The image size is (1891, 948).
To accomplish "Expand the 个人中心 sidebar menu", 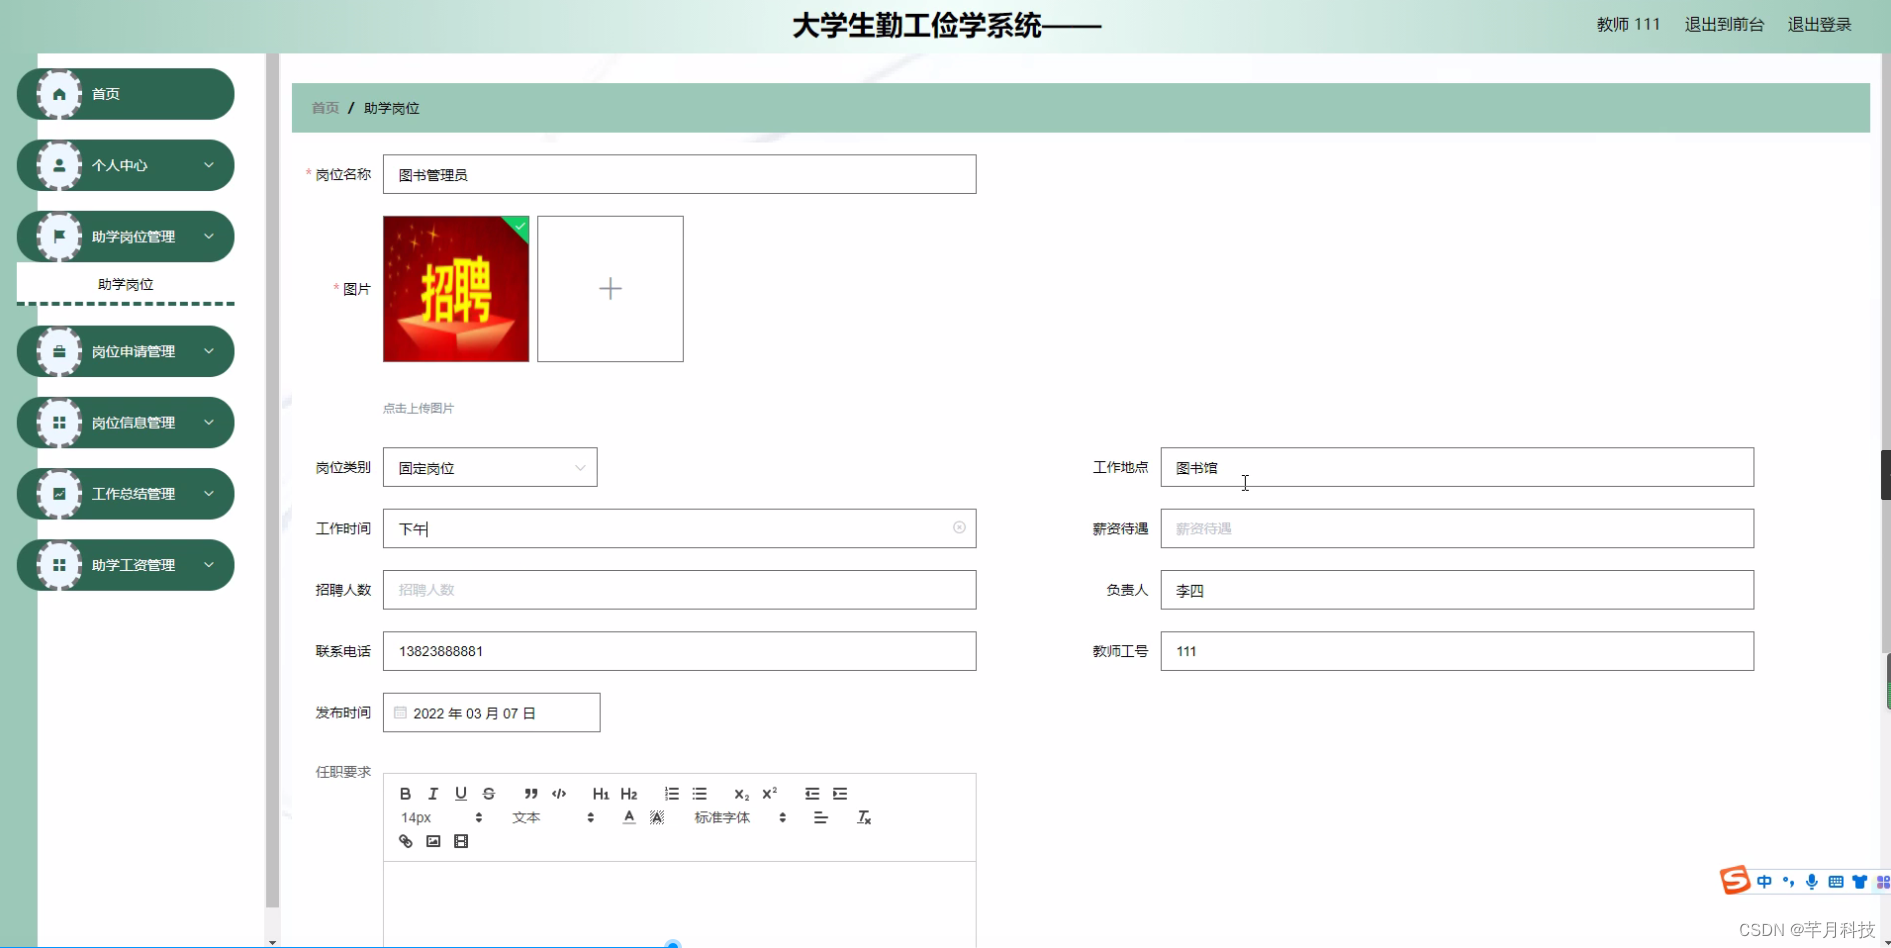I will (x=125, y=165).
